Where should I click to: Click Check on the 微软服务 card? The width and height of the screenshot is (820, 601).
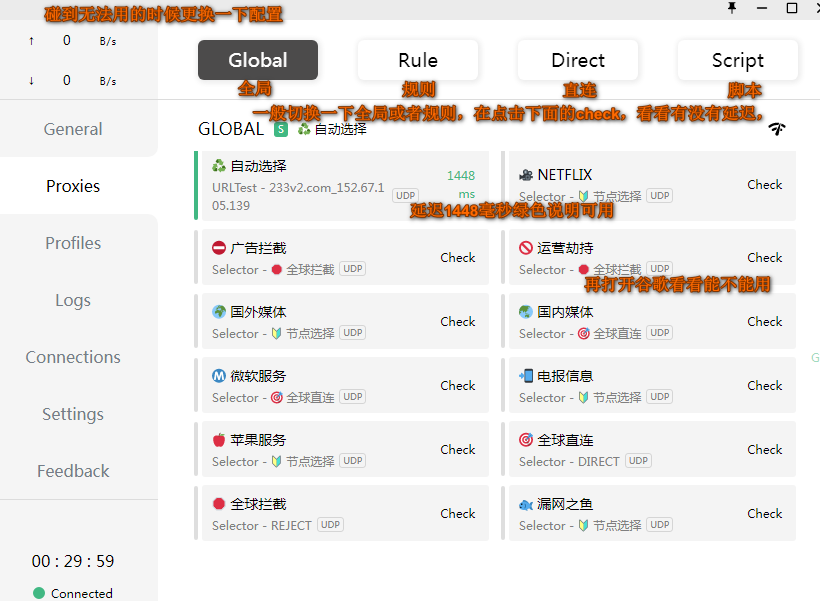(458, 385)
